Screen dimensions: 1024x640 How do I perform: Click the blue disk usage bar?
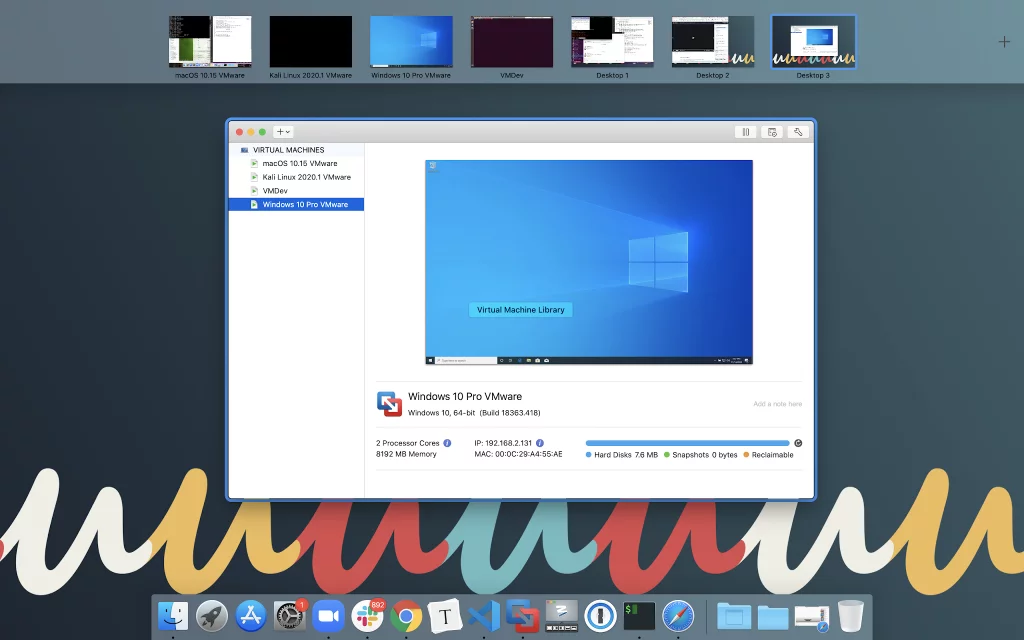pos(688,443)
